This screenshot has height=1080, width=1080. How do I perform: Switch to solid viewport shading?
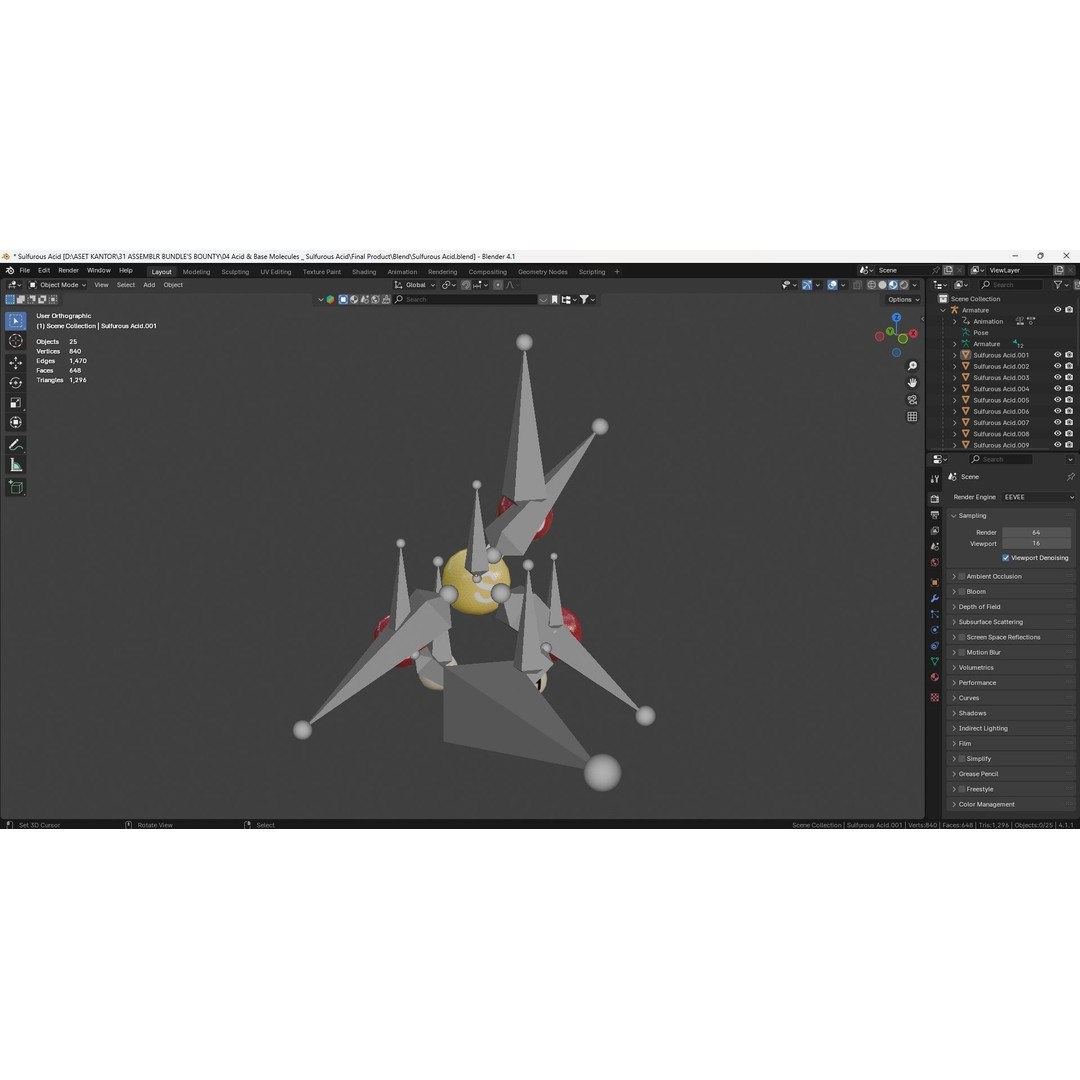pyautogui.click(x=882, y=285)
